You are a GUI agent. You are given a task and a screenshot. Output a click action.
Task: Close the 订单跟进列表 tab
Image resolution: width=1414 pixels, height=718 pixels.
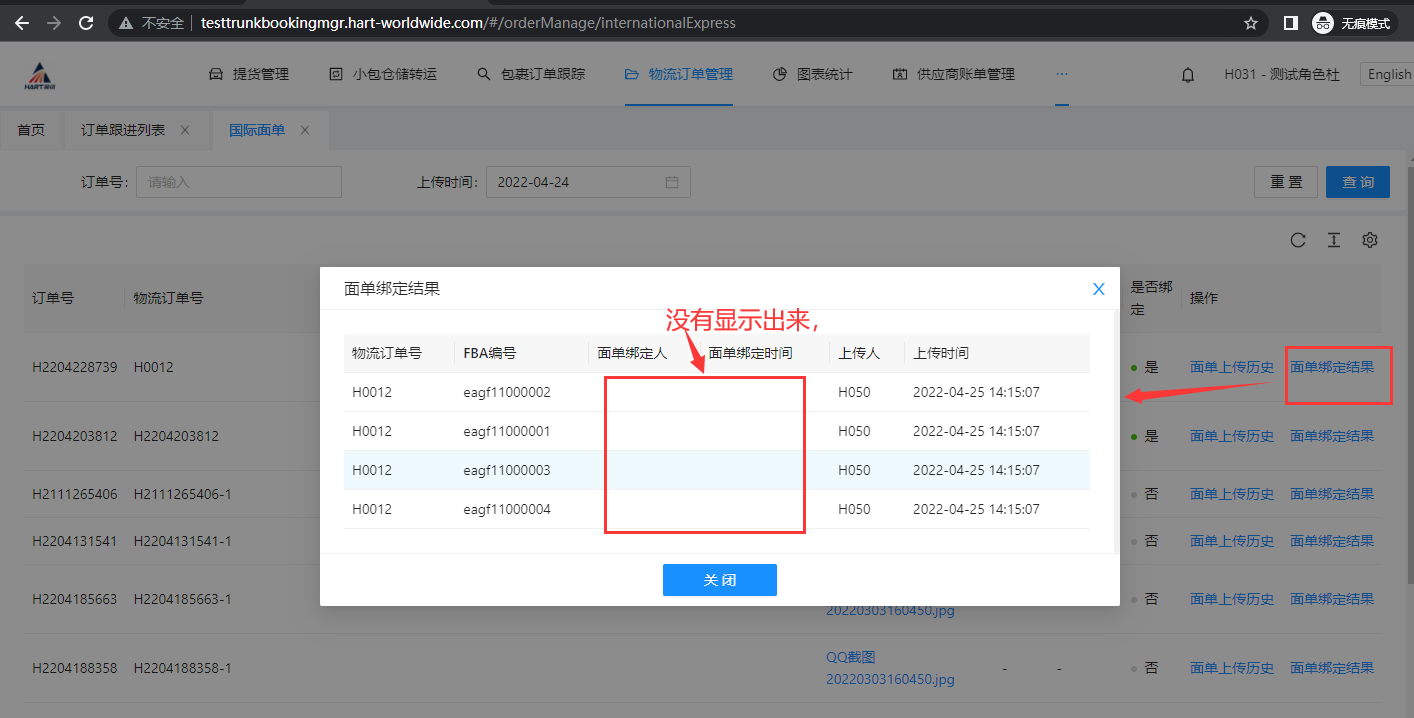185,130
